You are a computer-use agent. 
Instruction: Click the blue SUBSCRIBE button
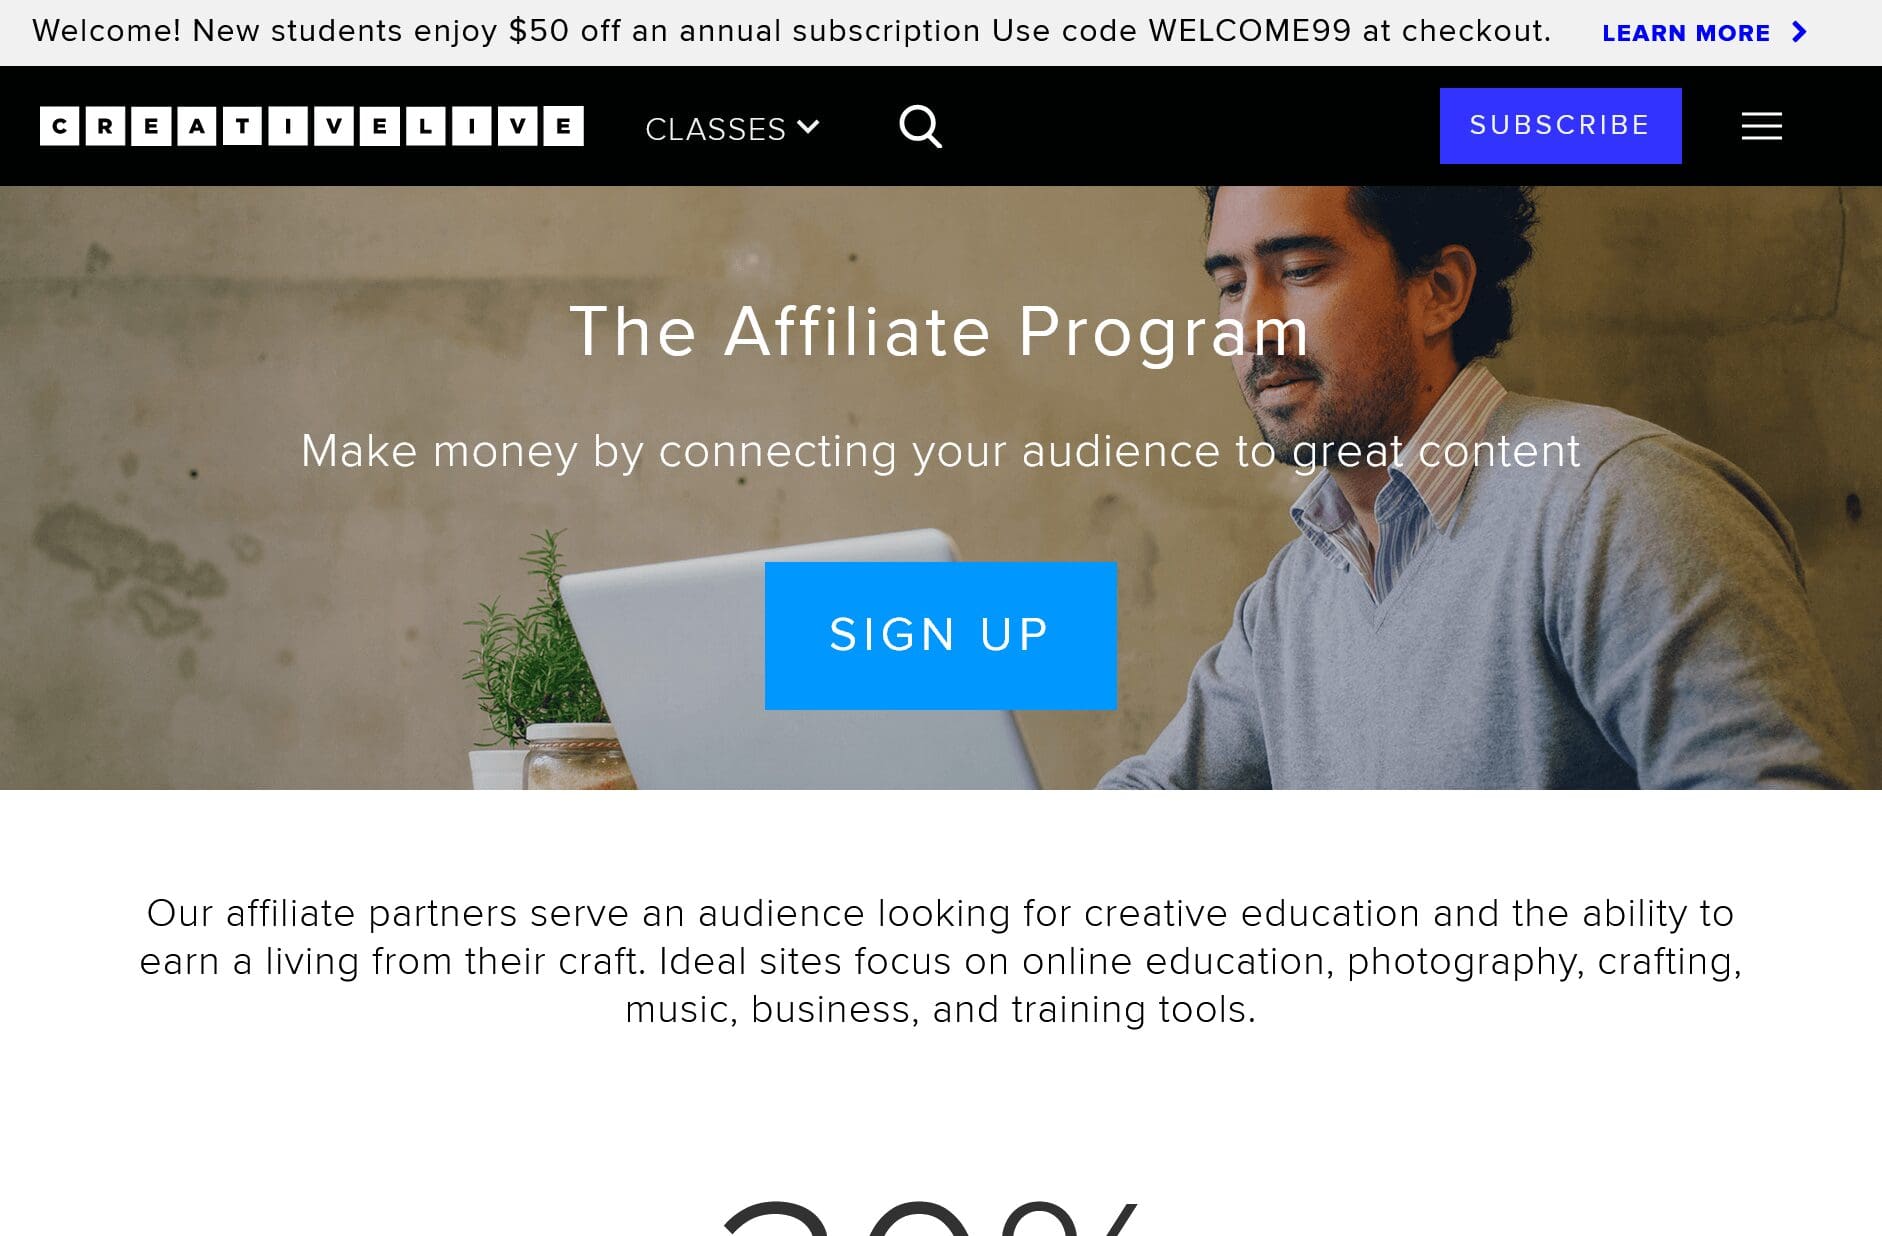[1560, 126]
